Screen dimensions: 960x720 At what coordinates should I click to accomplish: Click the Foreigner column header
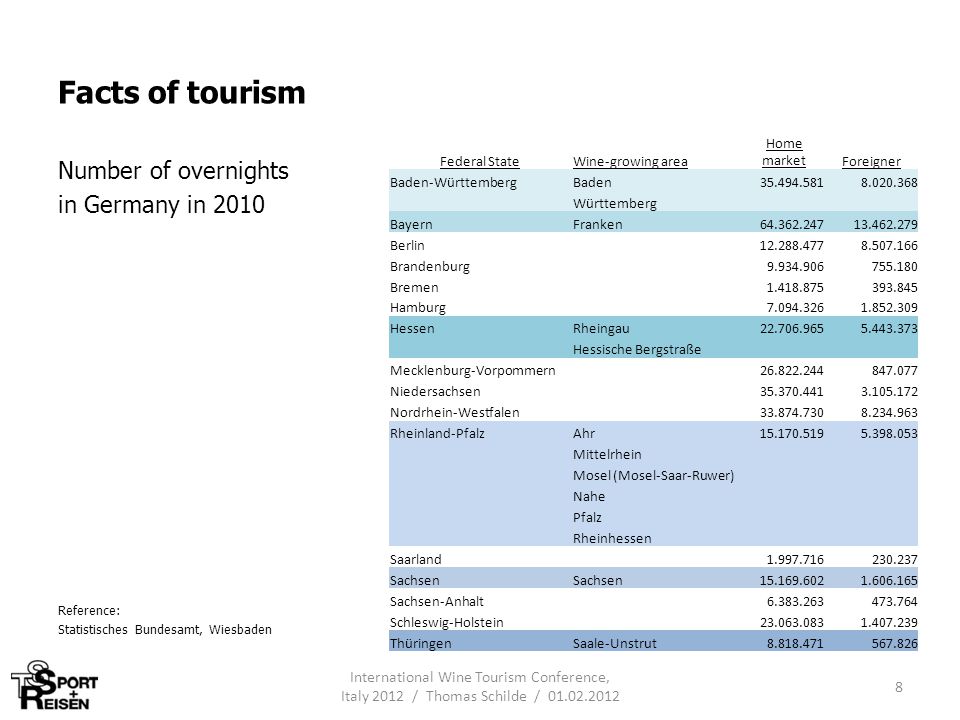871,162
